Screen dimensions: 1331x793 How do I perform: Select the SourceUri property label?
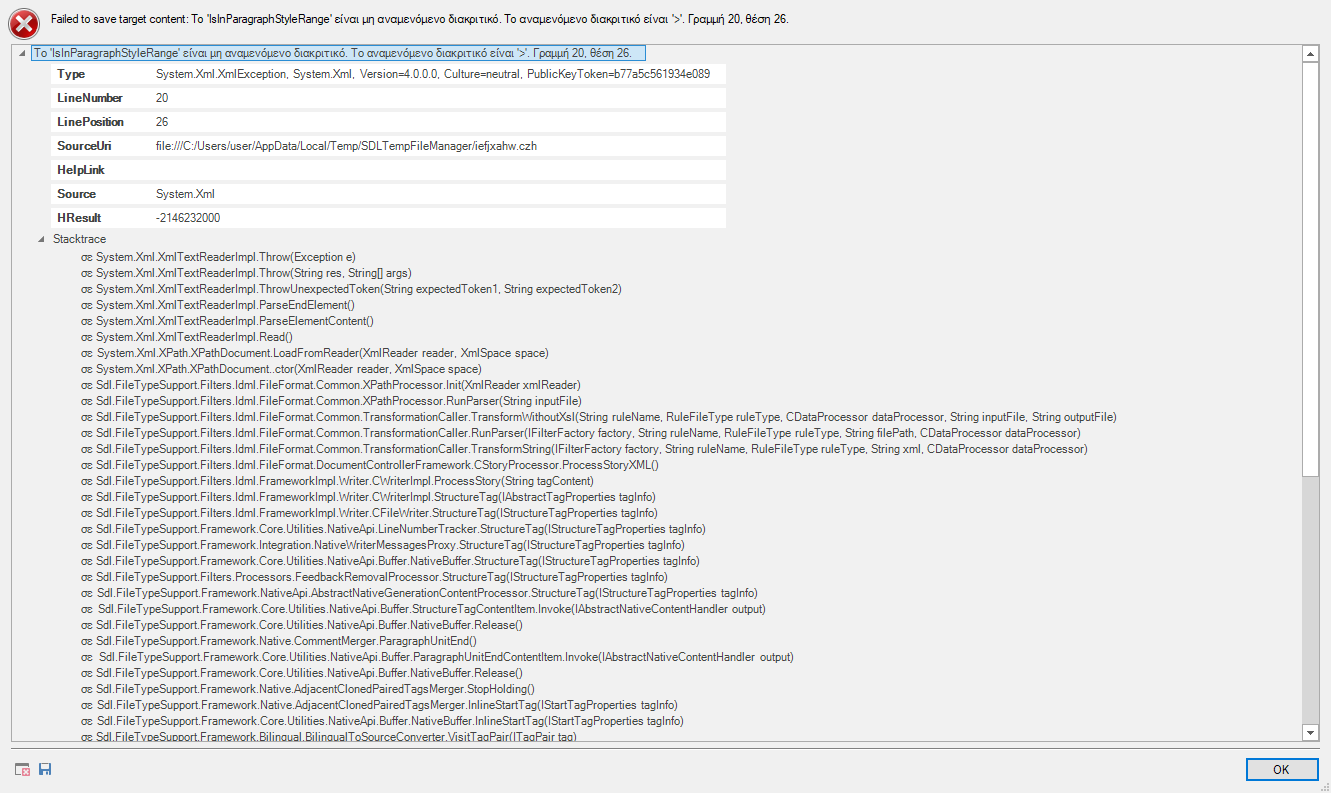(84, 146)
